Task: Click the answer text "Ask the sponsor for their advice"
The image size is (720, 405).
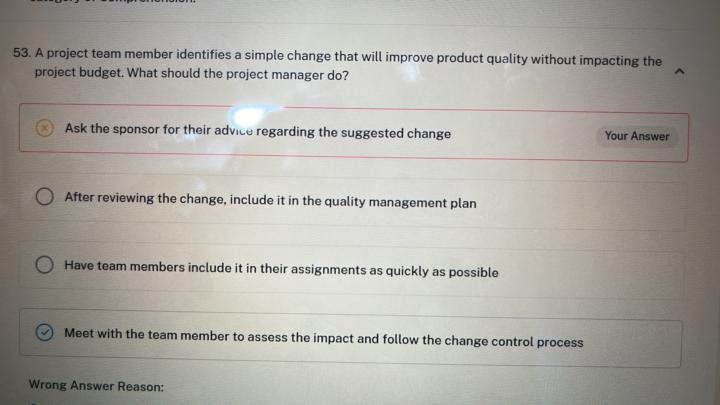Action: (160, 130)
